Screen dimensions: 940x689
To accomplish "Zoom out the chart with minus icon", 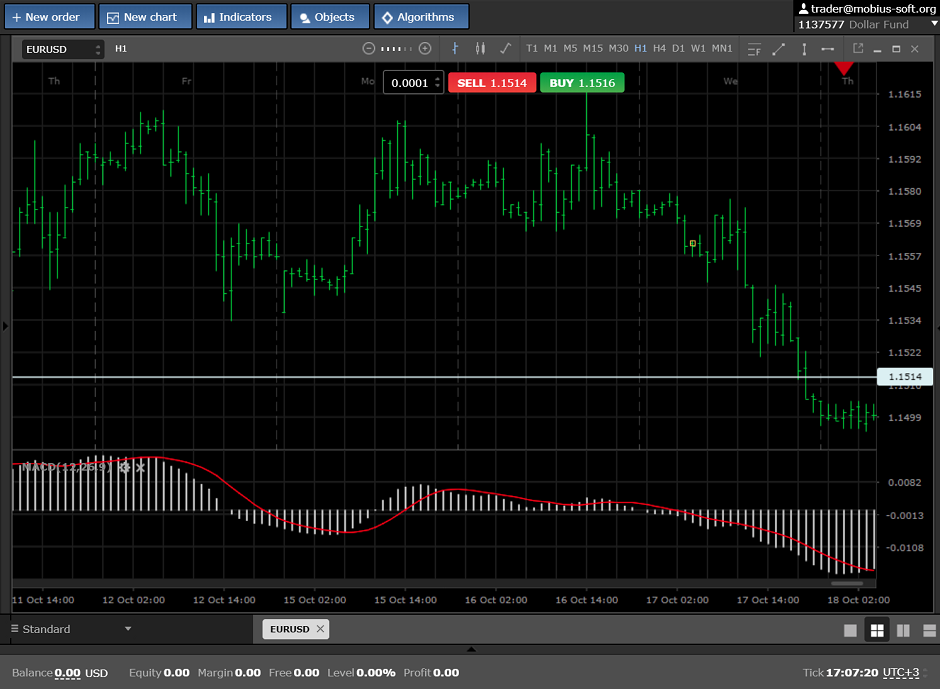I will [x=369, y=49].
